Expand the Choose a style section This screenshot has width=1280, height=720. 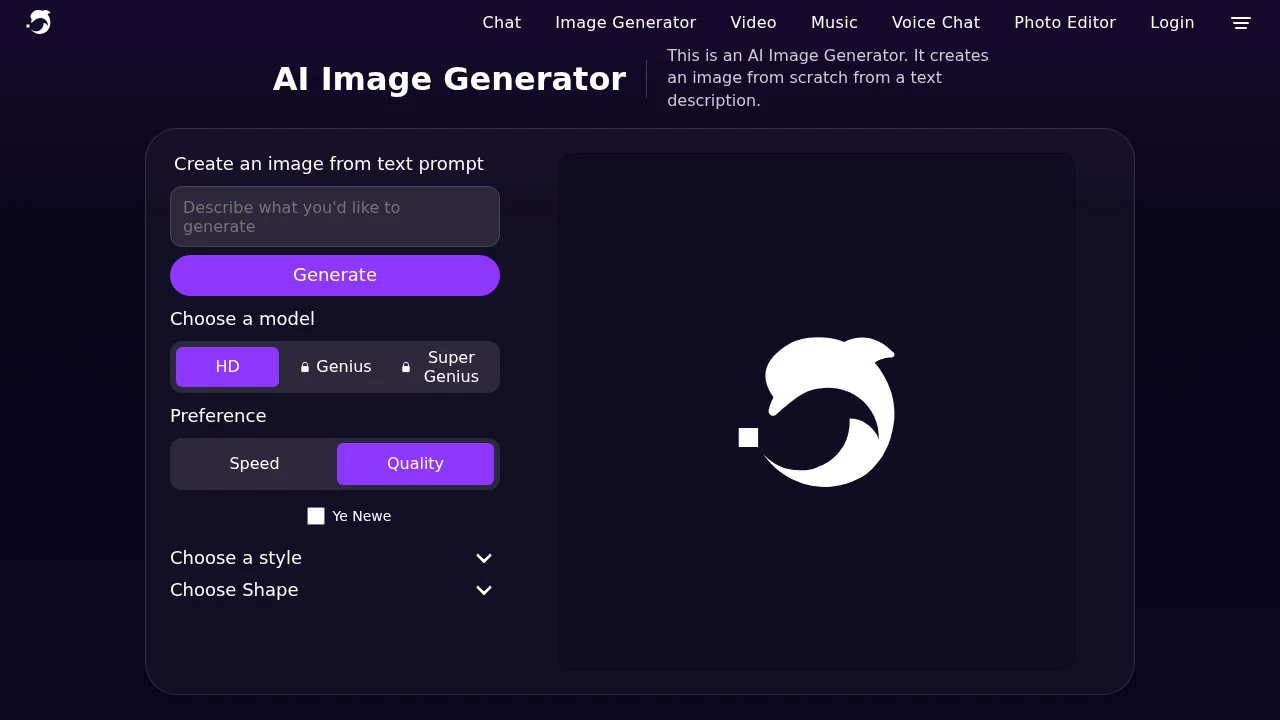click(x=236, y=558)
